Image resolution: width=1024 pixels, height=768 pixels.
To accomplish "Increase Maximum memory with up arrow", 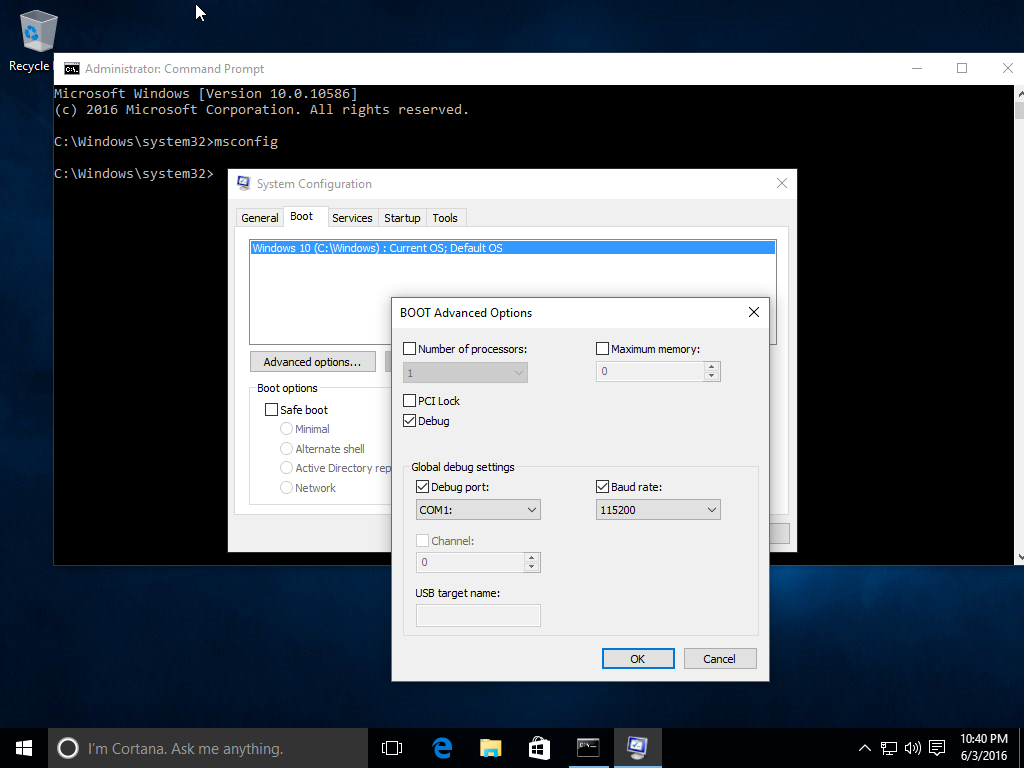I will (x=712, y=366).
